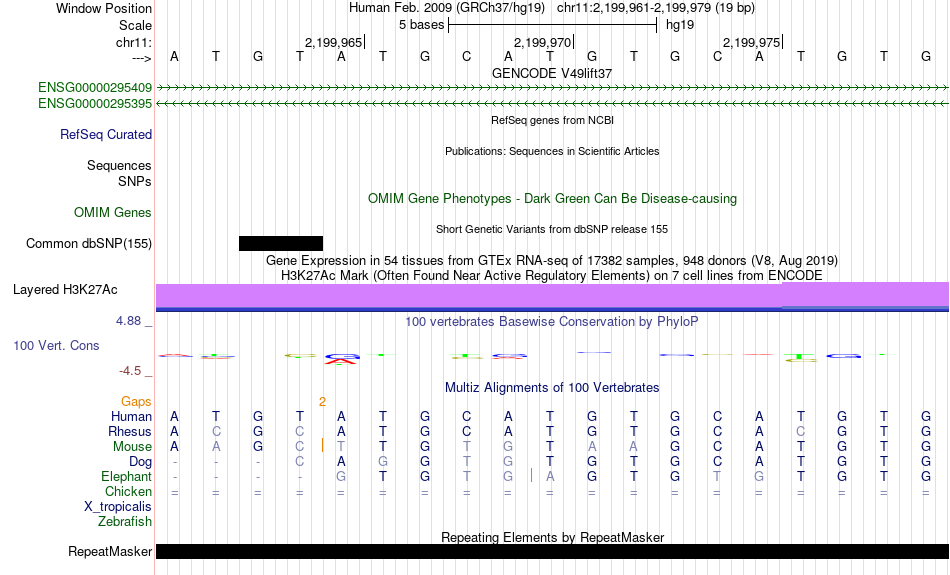Click Multiz Alignments of 100 Vertebrates title
Screen dimensions: 950x575
point(552,388)
